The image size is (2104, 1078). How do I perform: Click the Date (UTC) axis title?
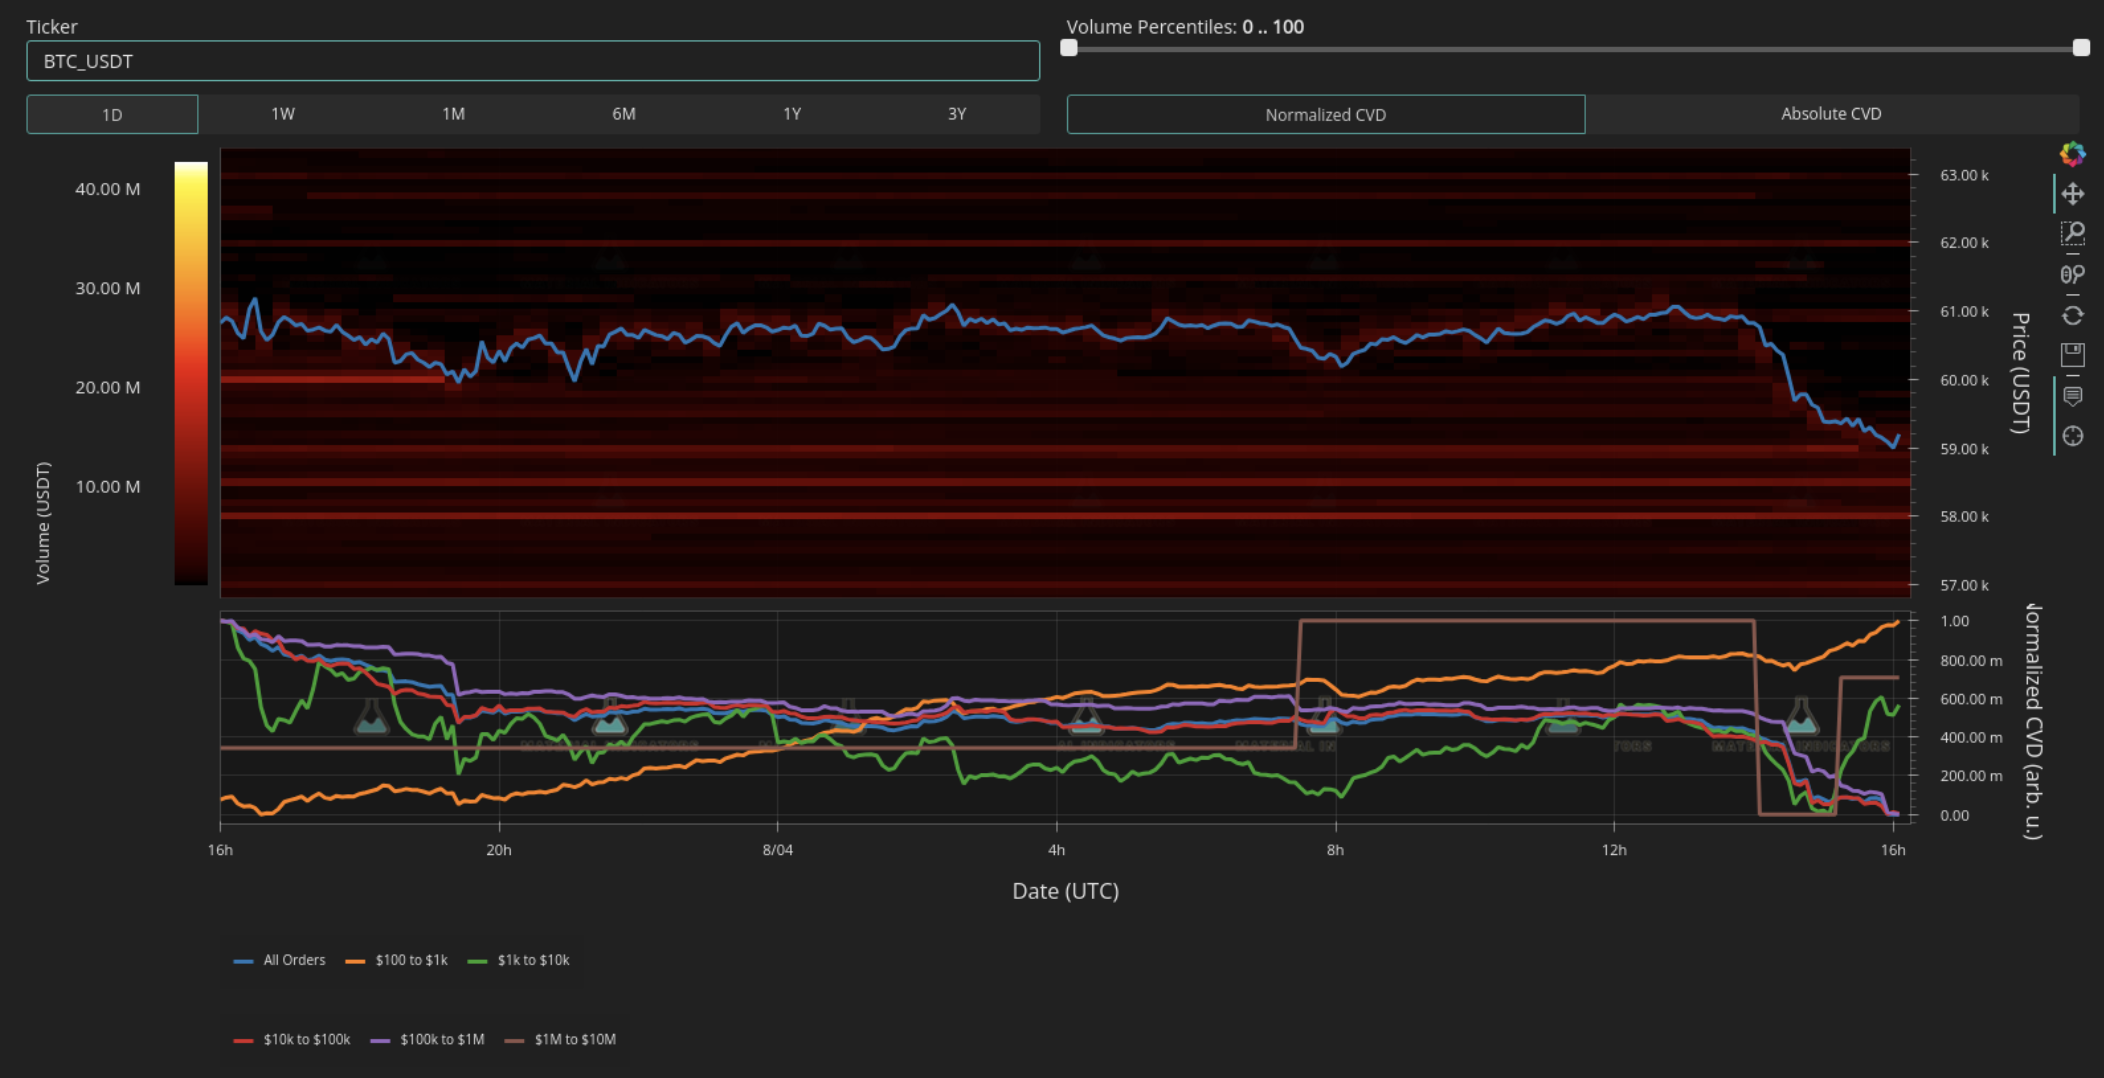coord(1065,891)
